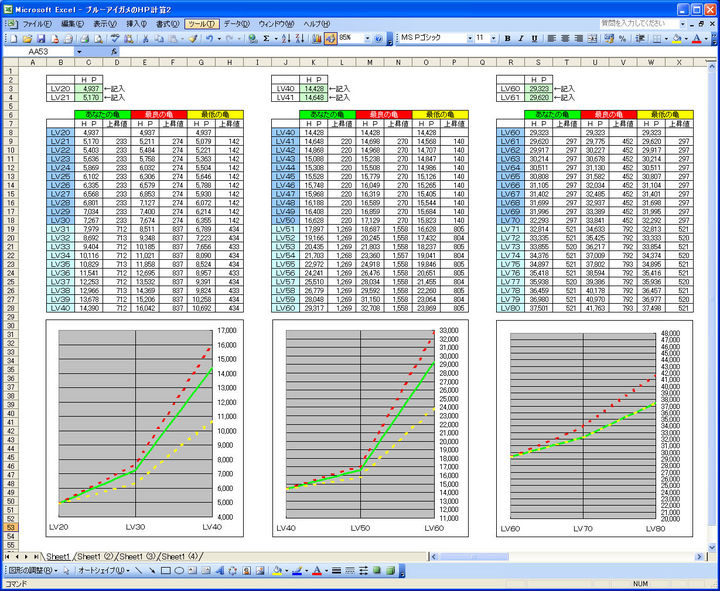Click the red Font Color A button in formatting toolbar
The image size is (720, 591).
pyautogui.click(x=697, y=39)
